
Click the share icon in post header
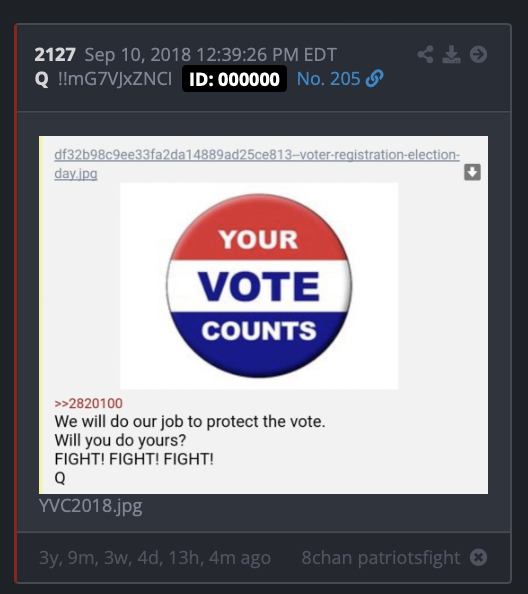coord(425,54)
